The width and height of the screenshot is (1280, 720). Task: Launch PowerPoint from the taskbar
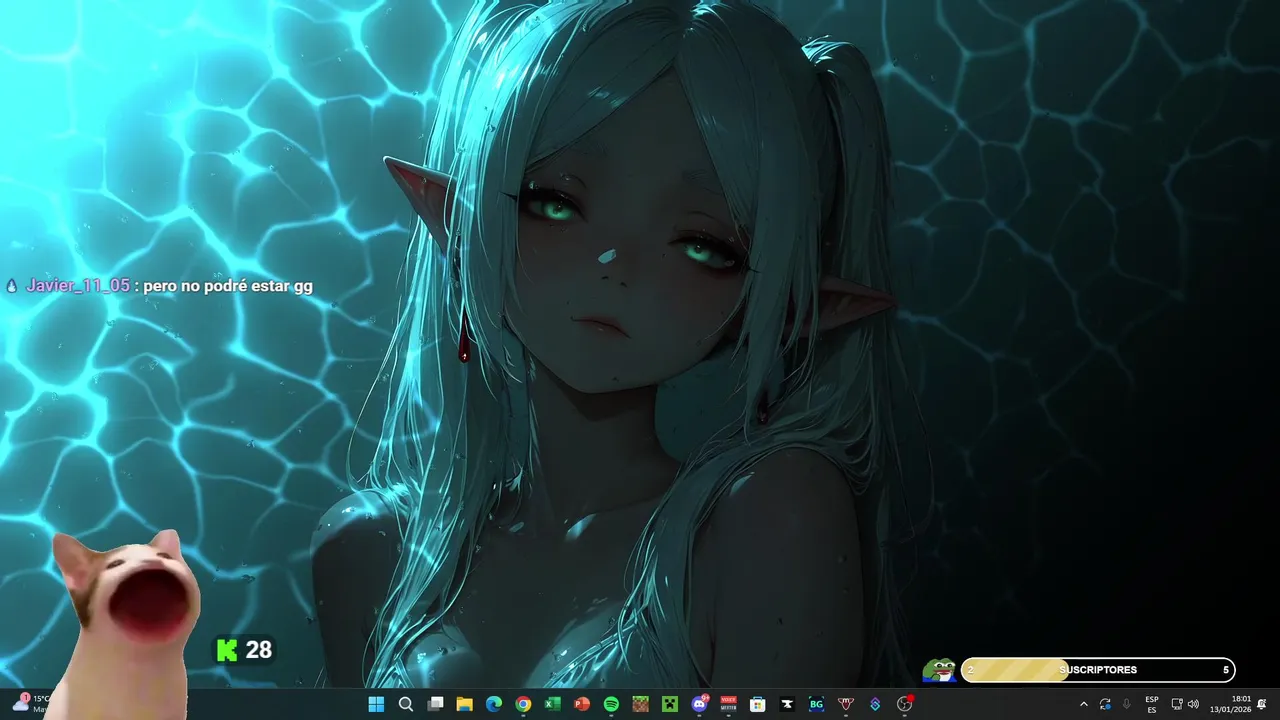(582, 704)
